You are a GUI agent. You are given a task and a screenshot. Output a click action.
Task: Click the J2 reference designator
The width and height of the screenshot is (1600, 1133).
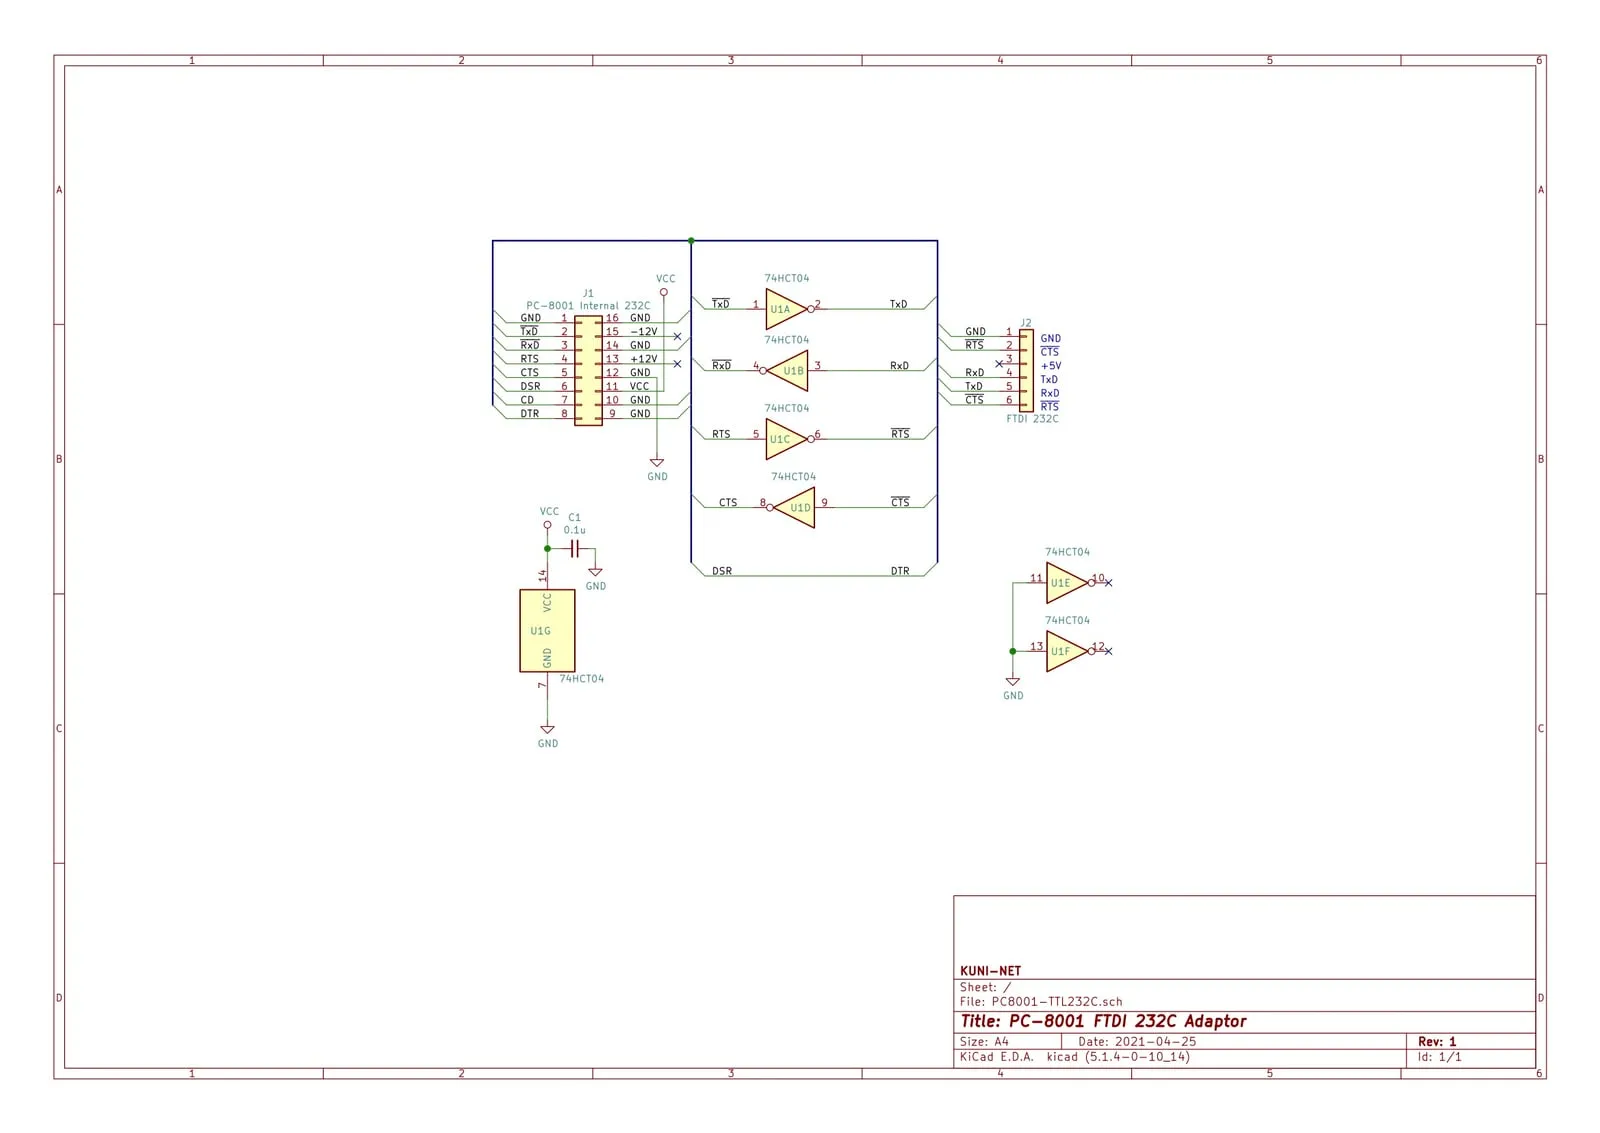point(1026,323)
